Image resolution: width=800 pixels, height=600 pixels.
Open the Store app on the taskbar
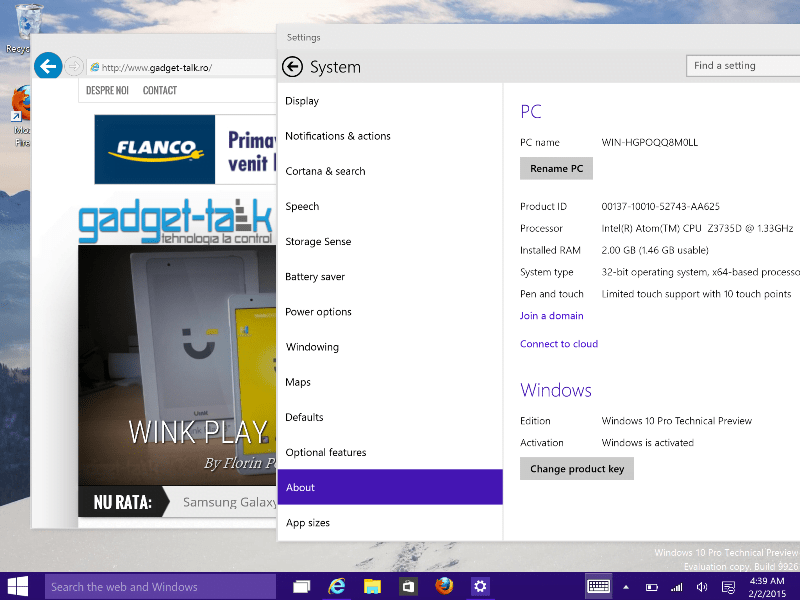(x=408, y=587)
